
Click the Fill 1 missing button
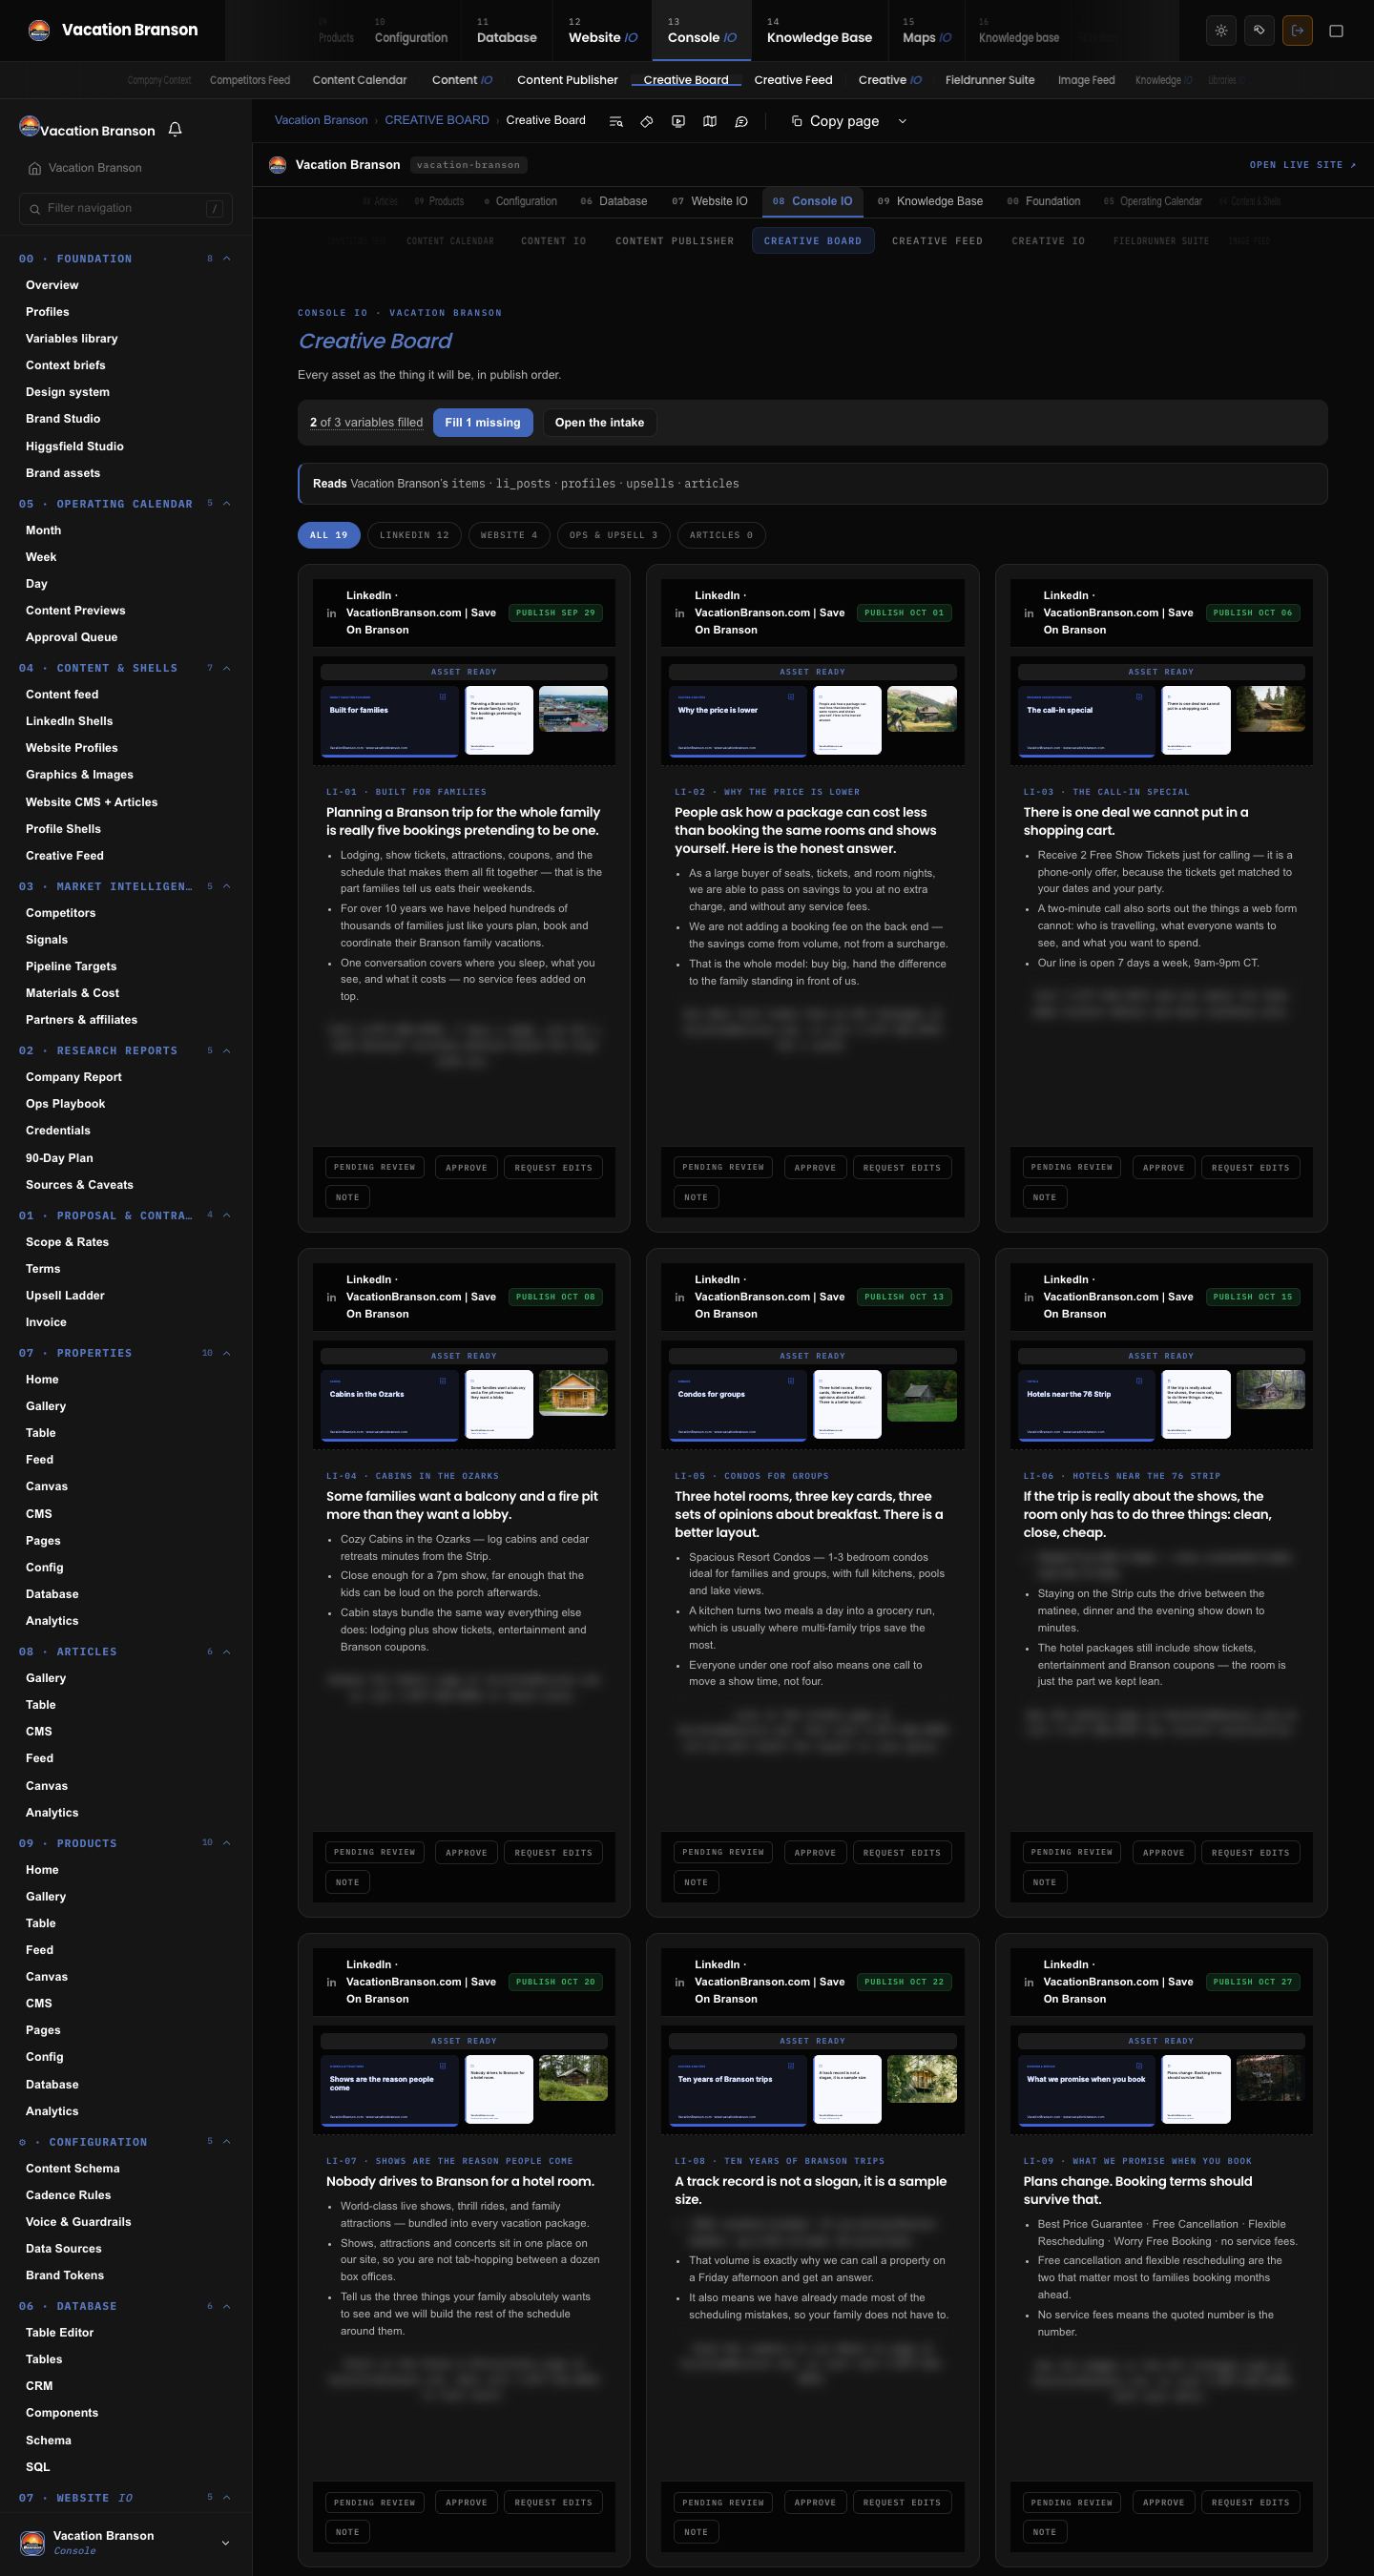point(483,422)
